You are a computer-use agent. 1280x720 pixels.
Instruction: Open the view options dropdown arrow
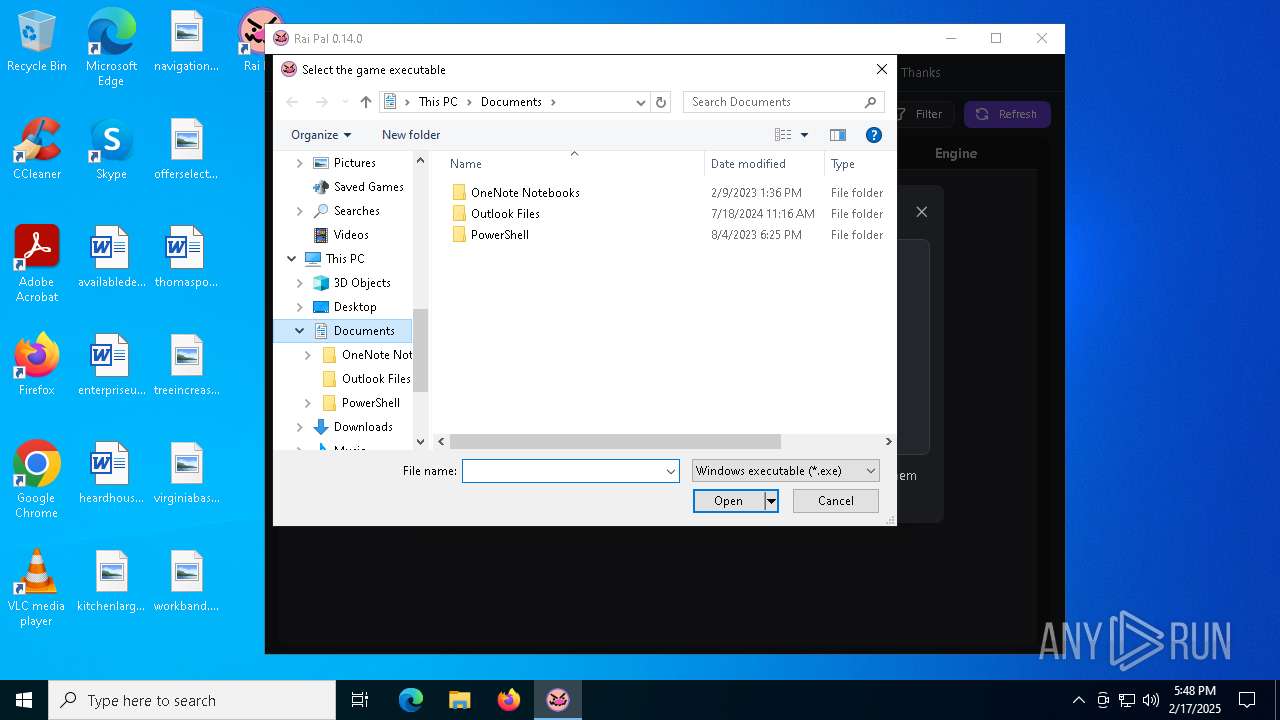(804, 135)
